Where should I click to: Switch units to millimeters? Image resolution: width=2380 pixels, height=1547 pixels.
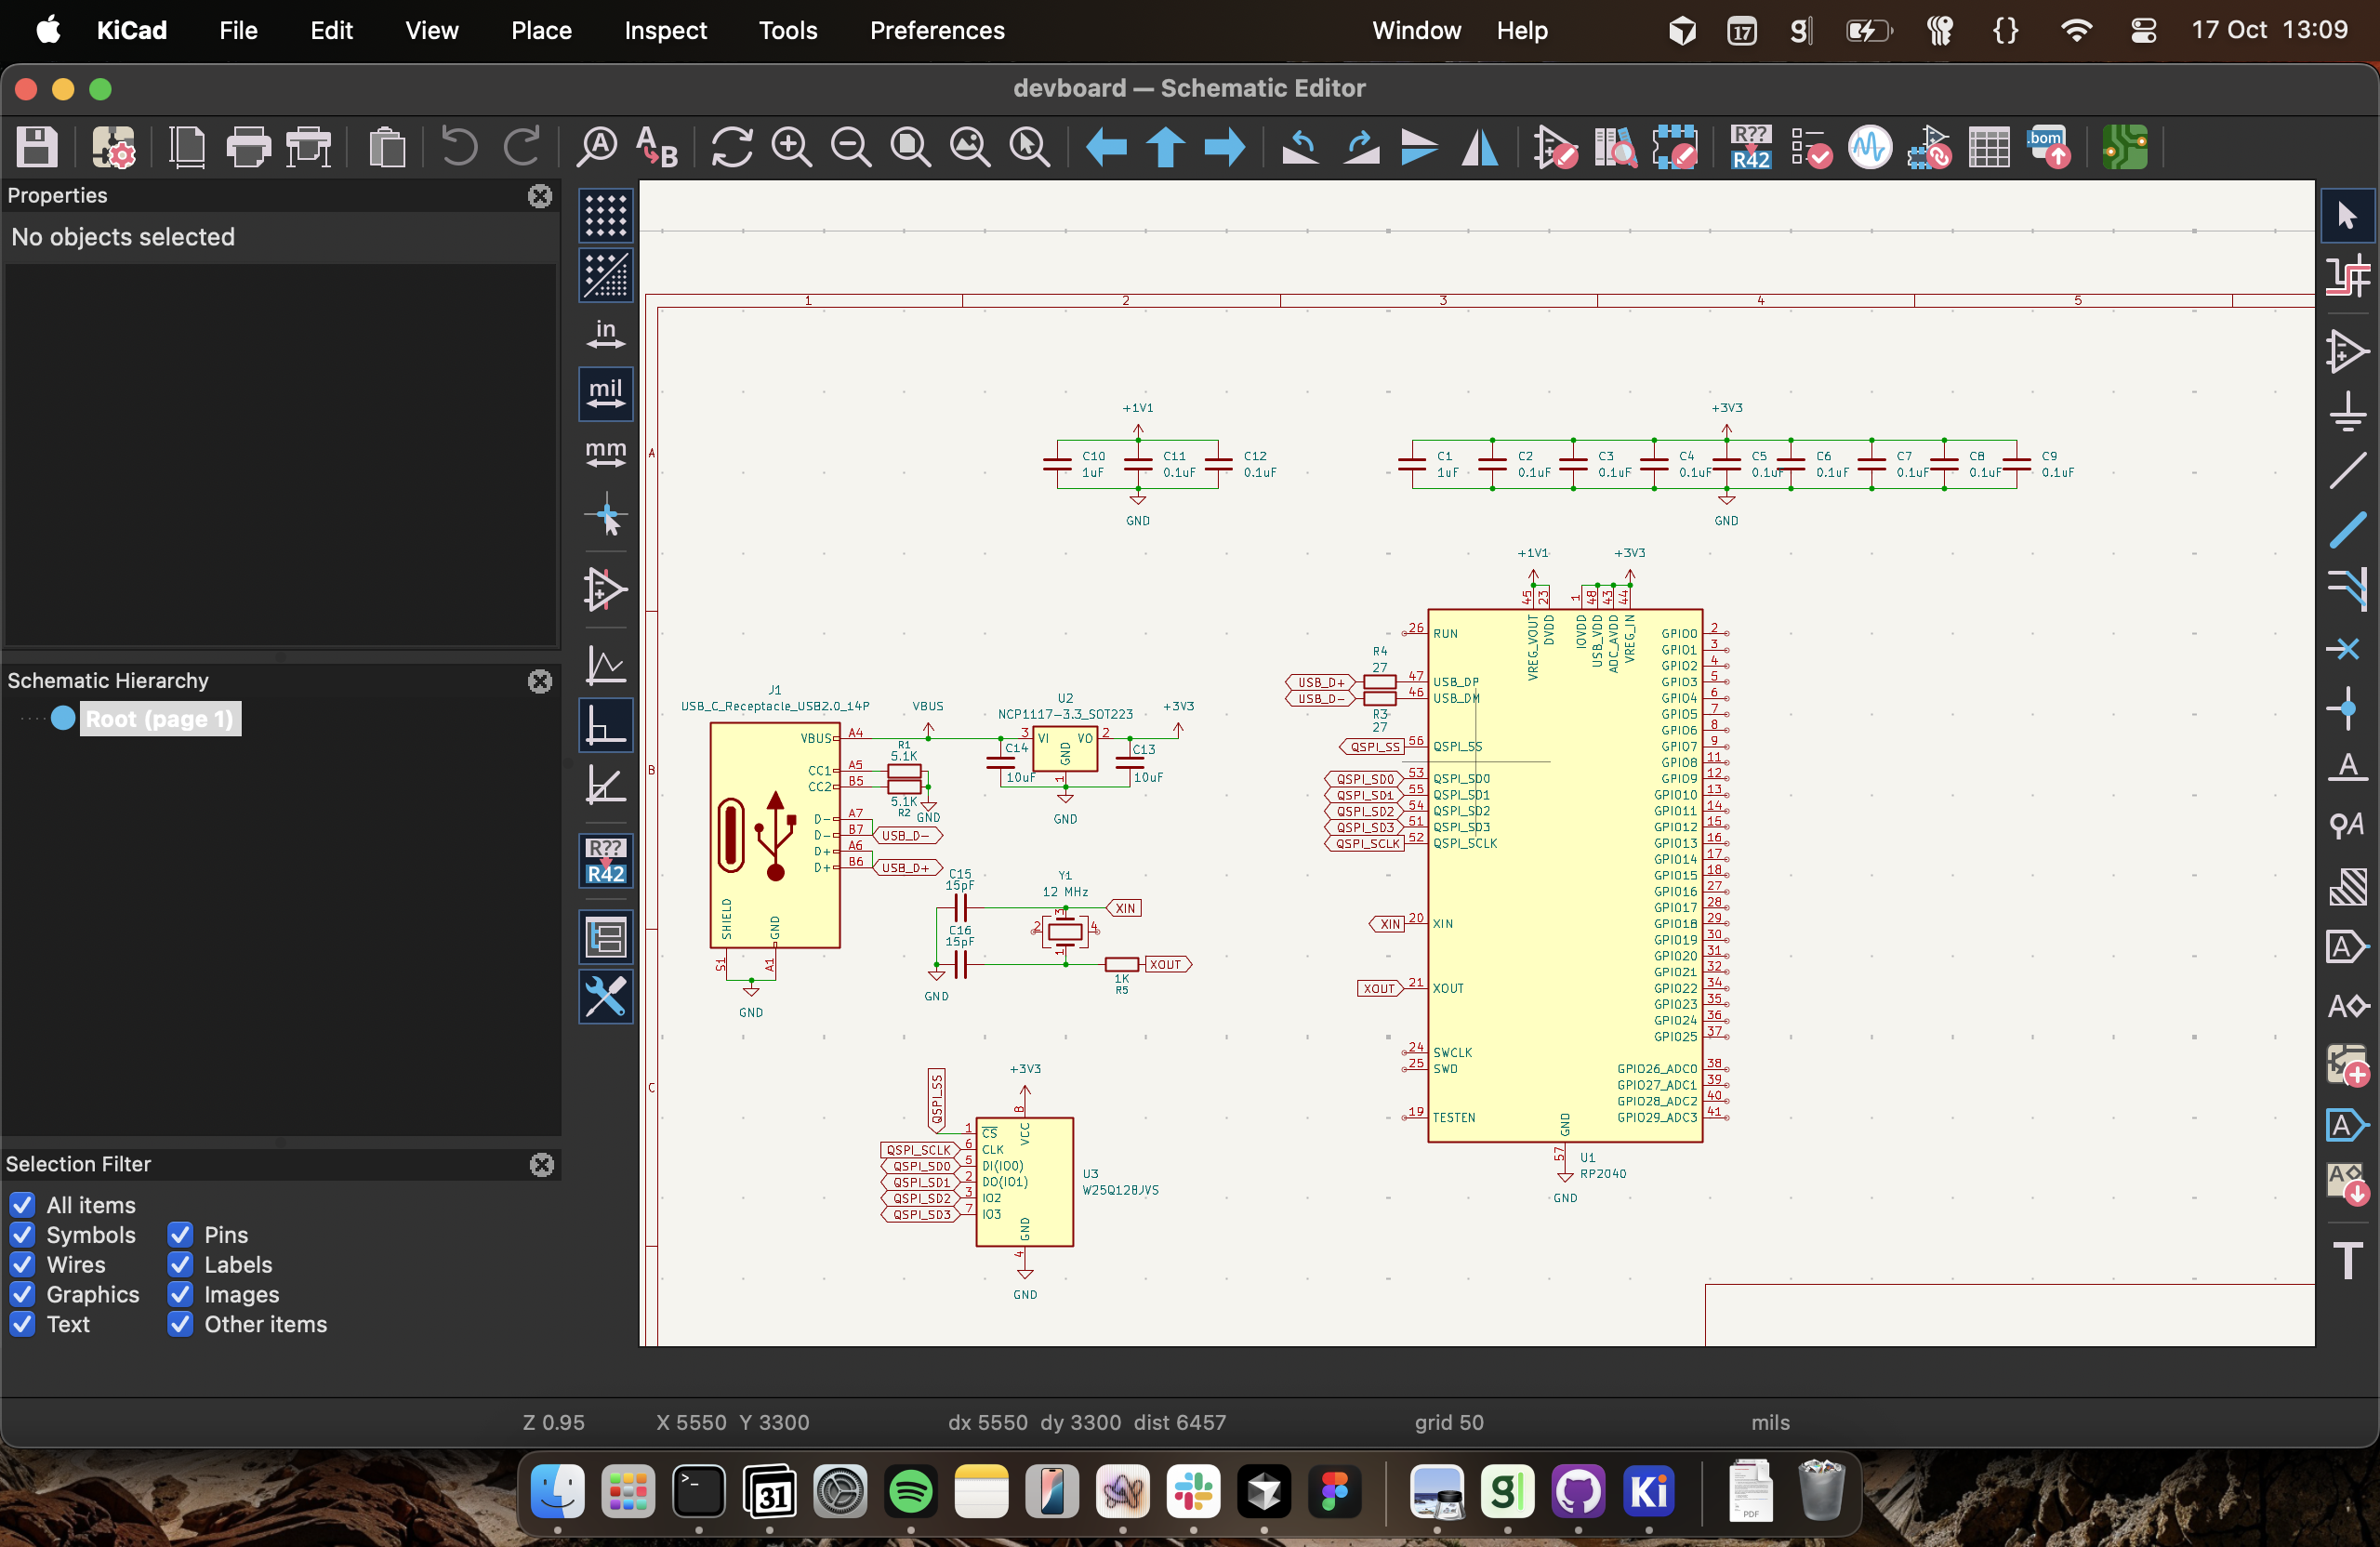click(x=605, y=453)
